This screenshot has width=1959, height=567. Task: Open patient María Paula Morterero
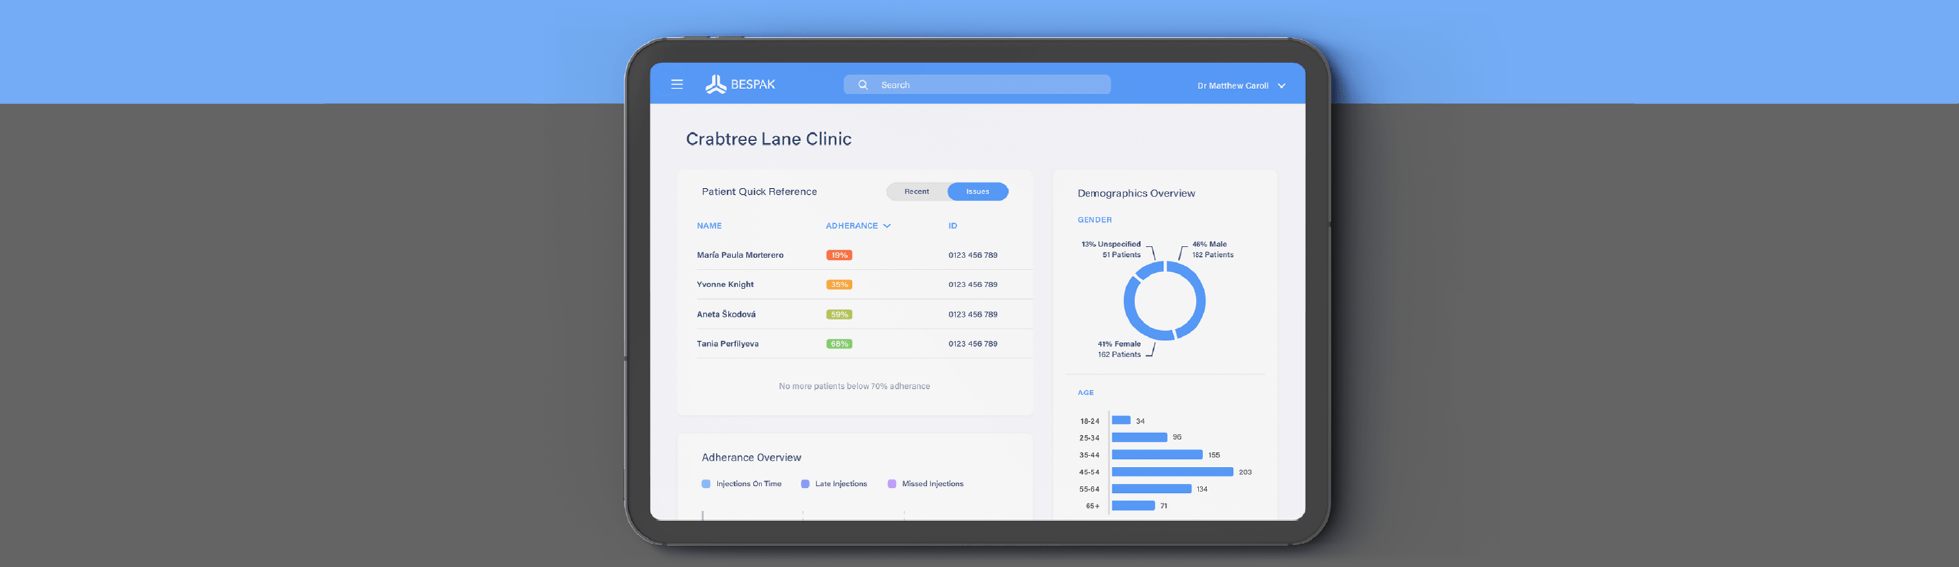[x=740, y=255]
